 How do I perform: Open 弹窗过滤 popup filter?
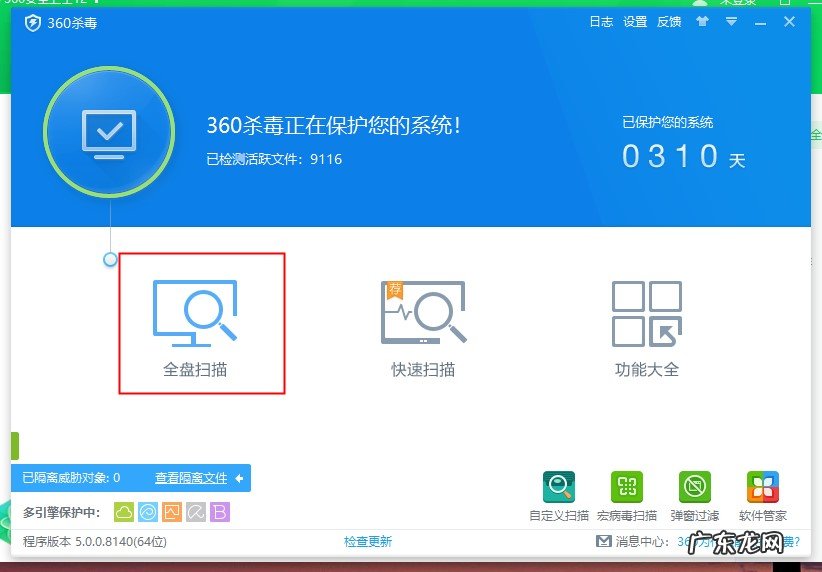[695, 496]
